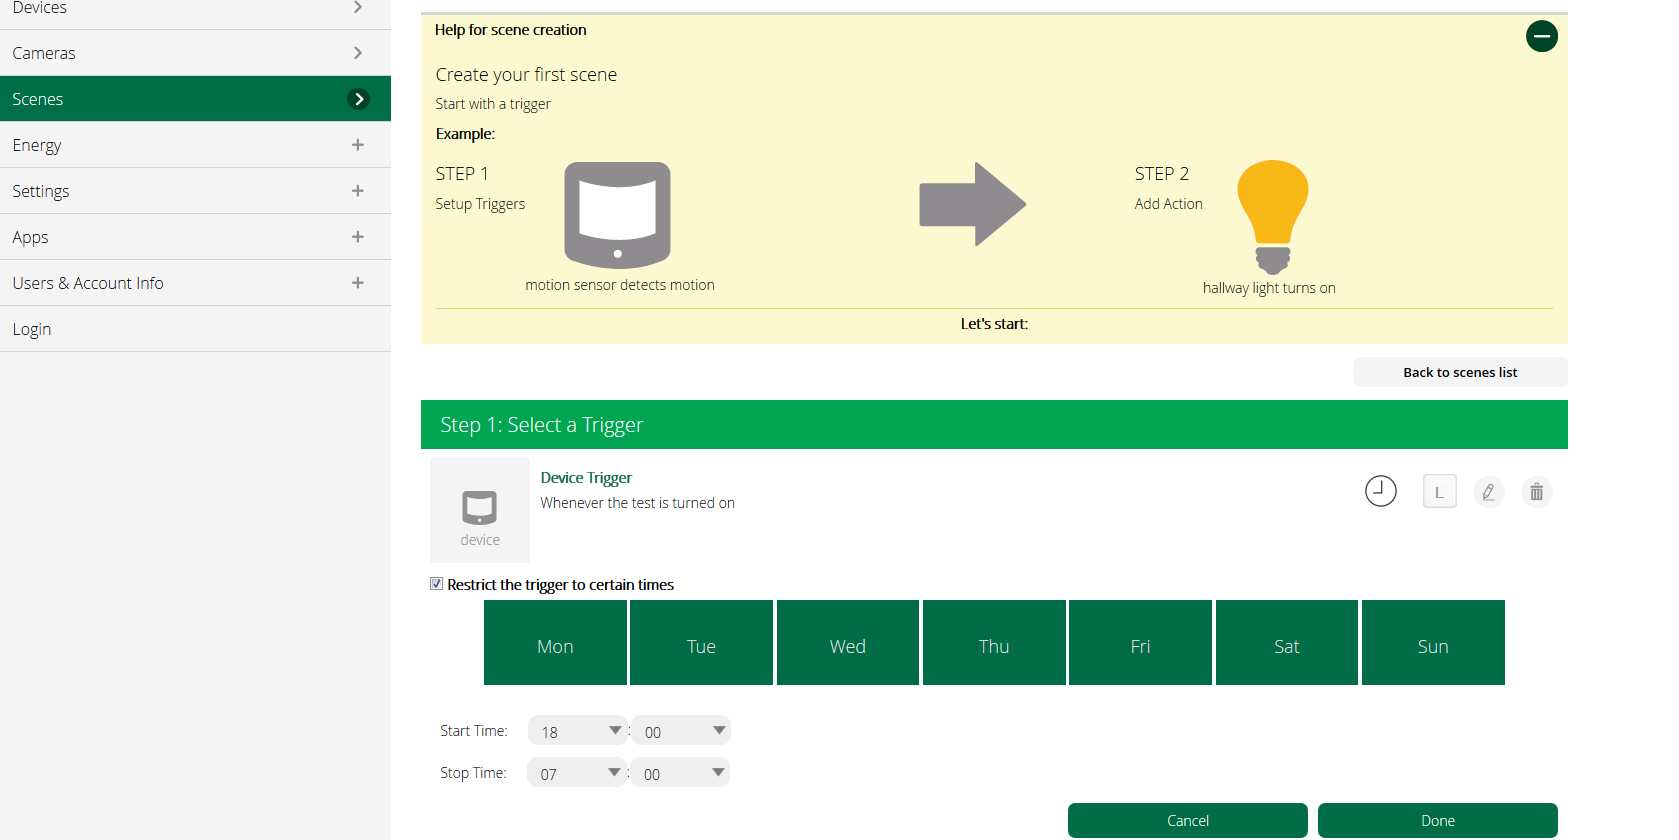Viewport: 1679px width, 840px height.
Task: Click the Done button
Action: tap(1437, 820)
